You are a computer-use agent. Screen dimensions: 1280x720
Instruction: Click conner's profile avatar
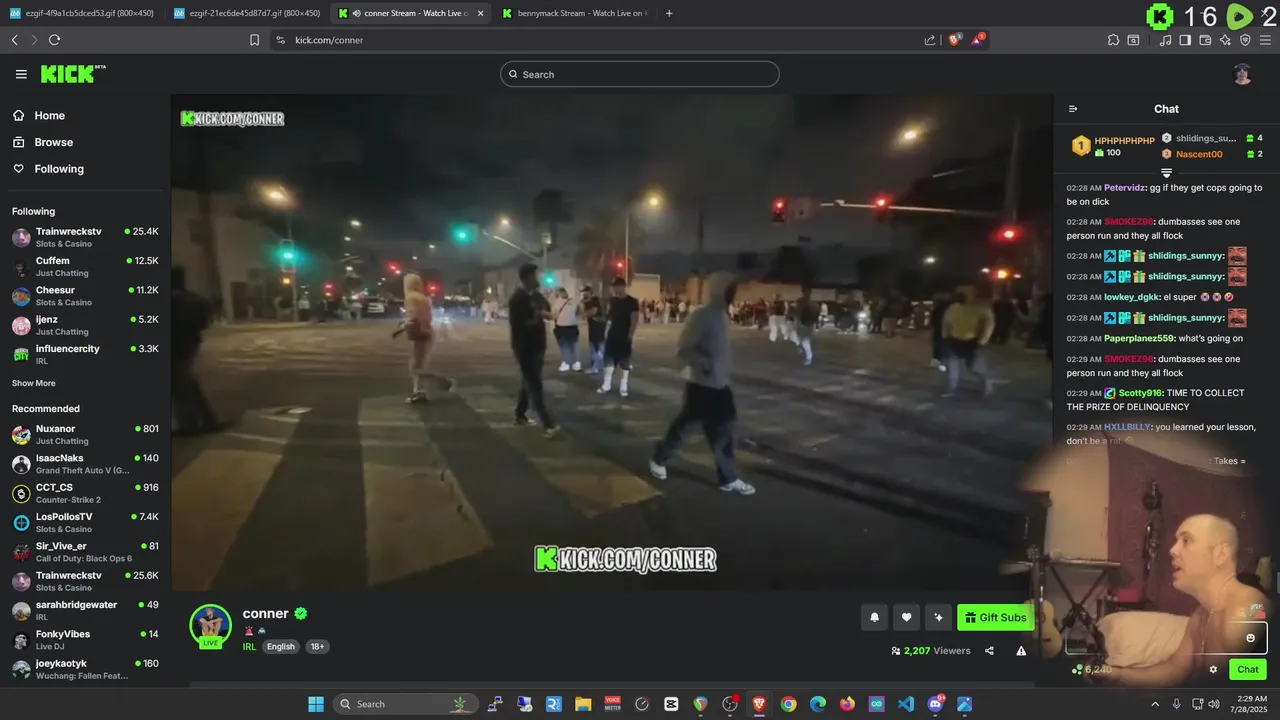(211, 627)
